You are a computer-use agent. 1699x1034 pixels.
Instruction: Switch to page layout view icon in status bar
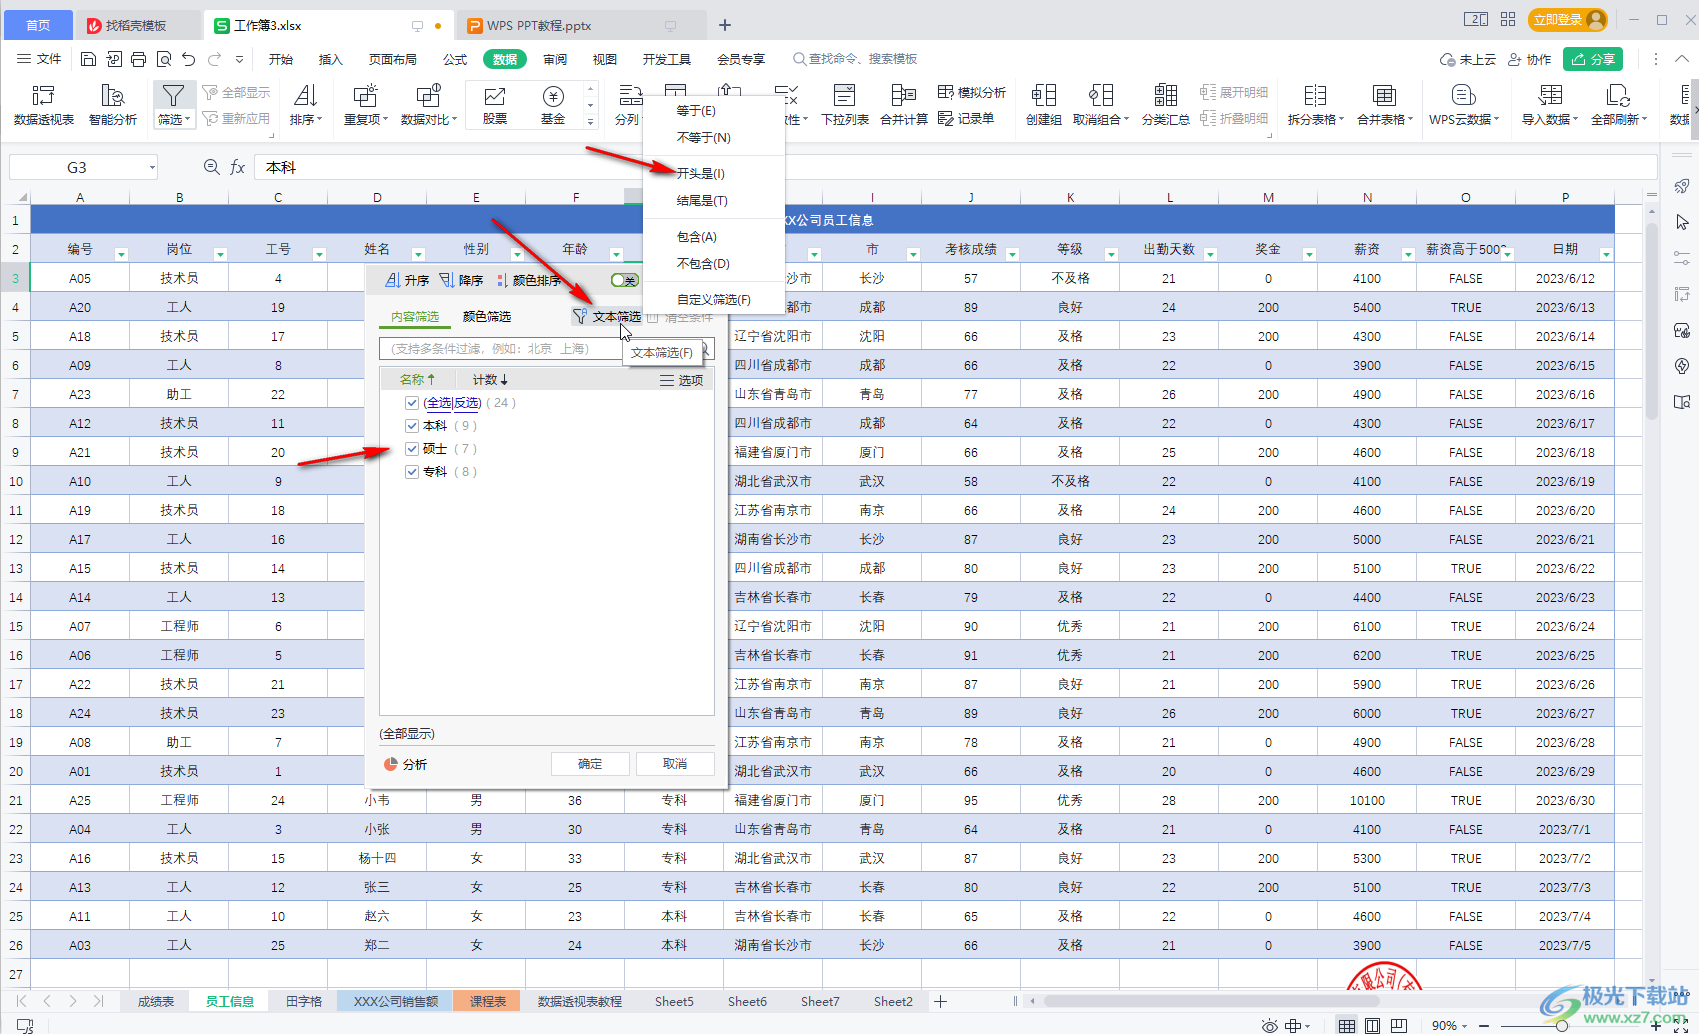point(1373,1025)
